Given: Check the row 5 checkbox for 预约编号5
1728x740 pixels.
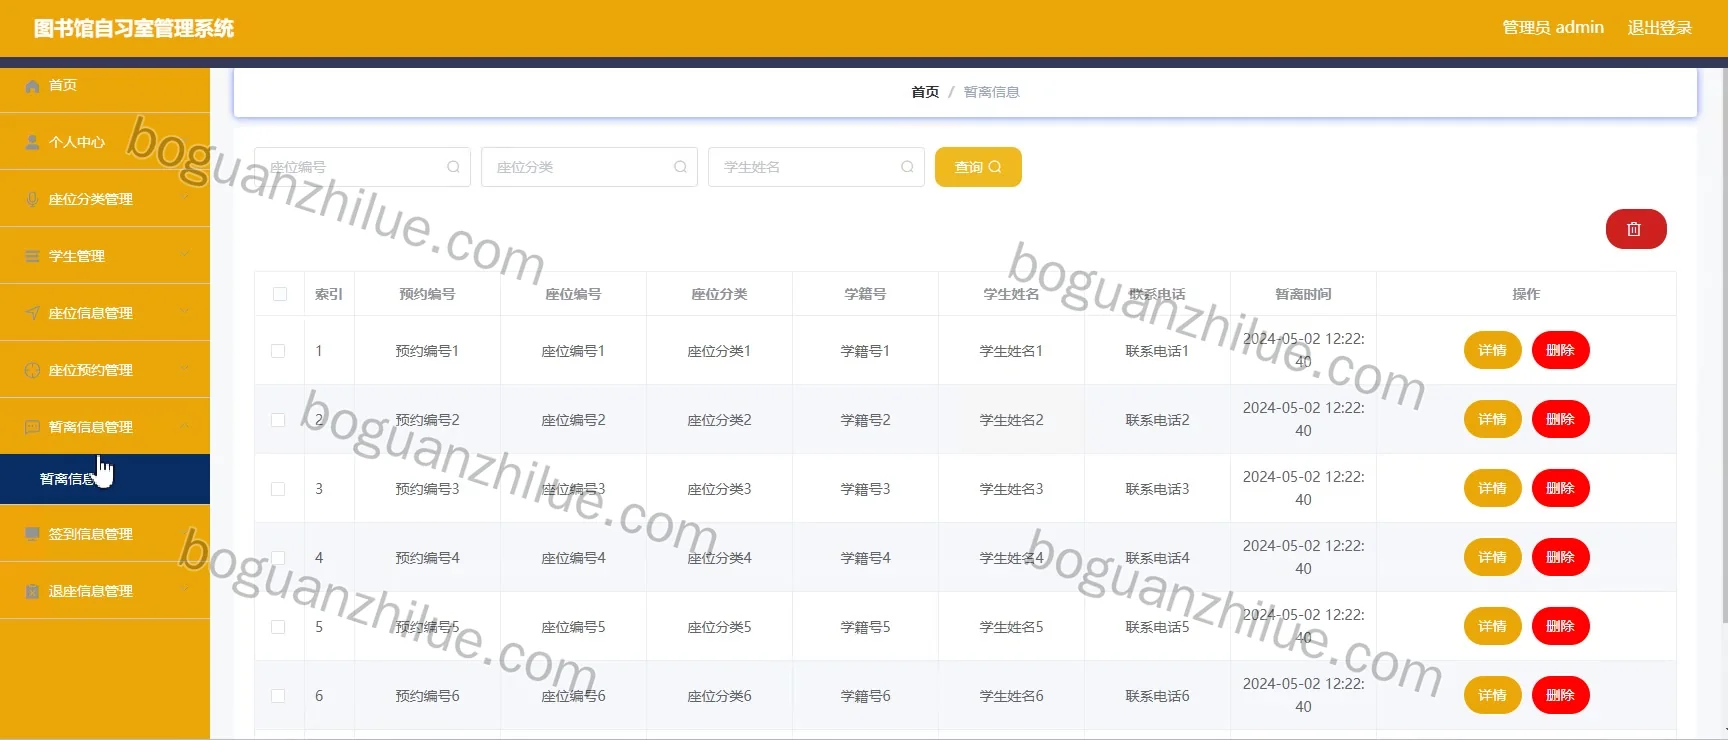Looking at the screenshot, I should pos(278,627).
